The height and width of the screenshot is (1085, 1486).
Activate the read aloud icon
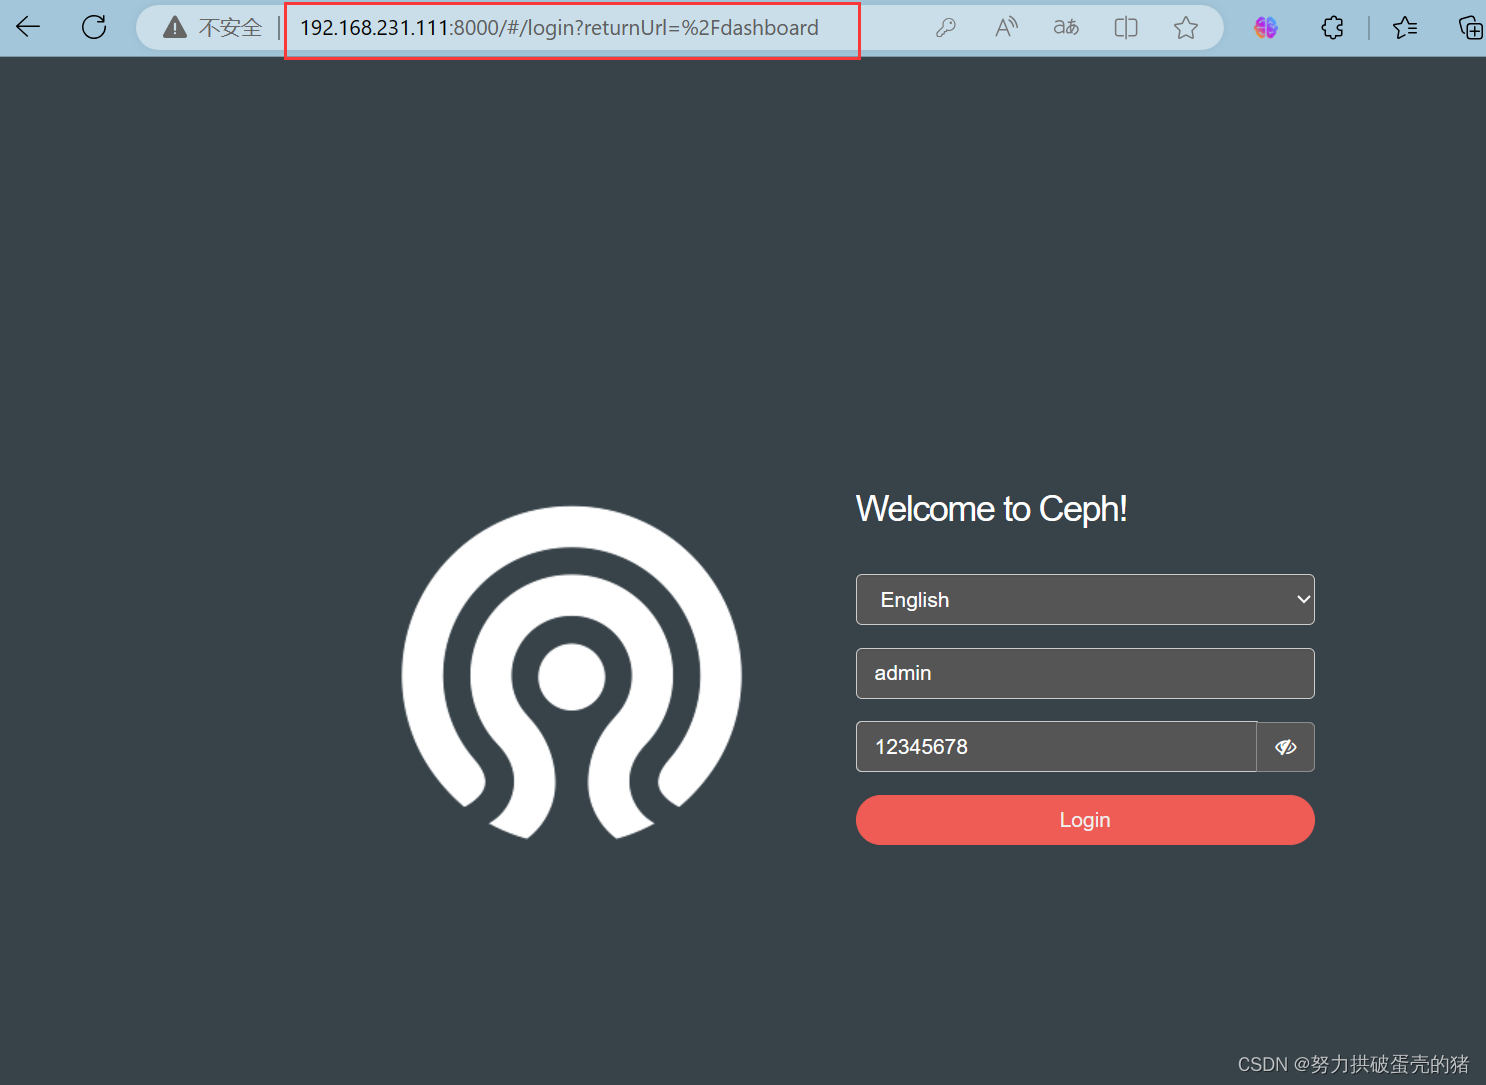pyautogui.click(x=1006, y=28)
